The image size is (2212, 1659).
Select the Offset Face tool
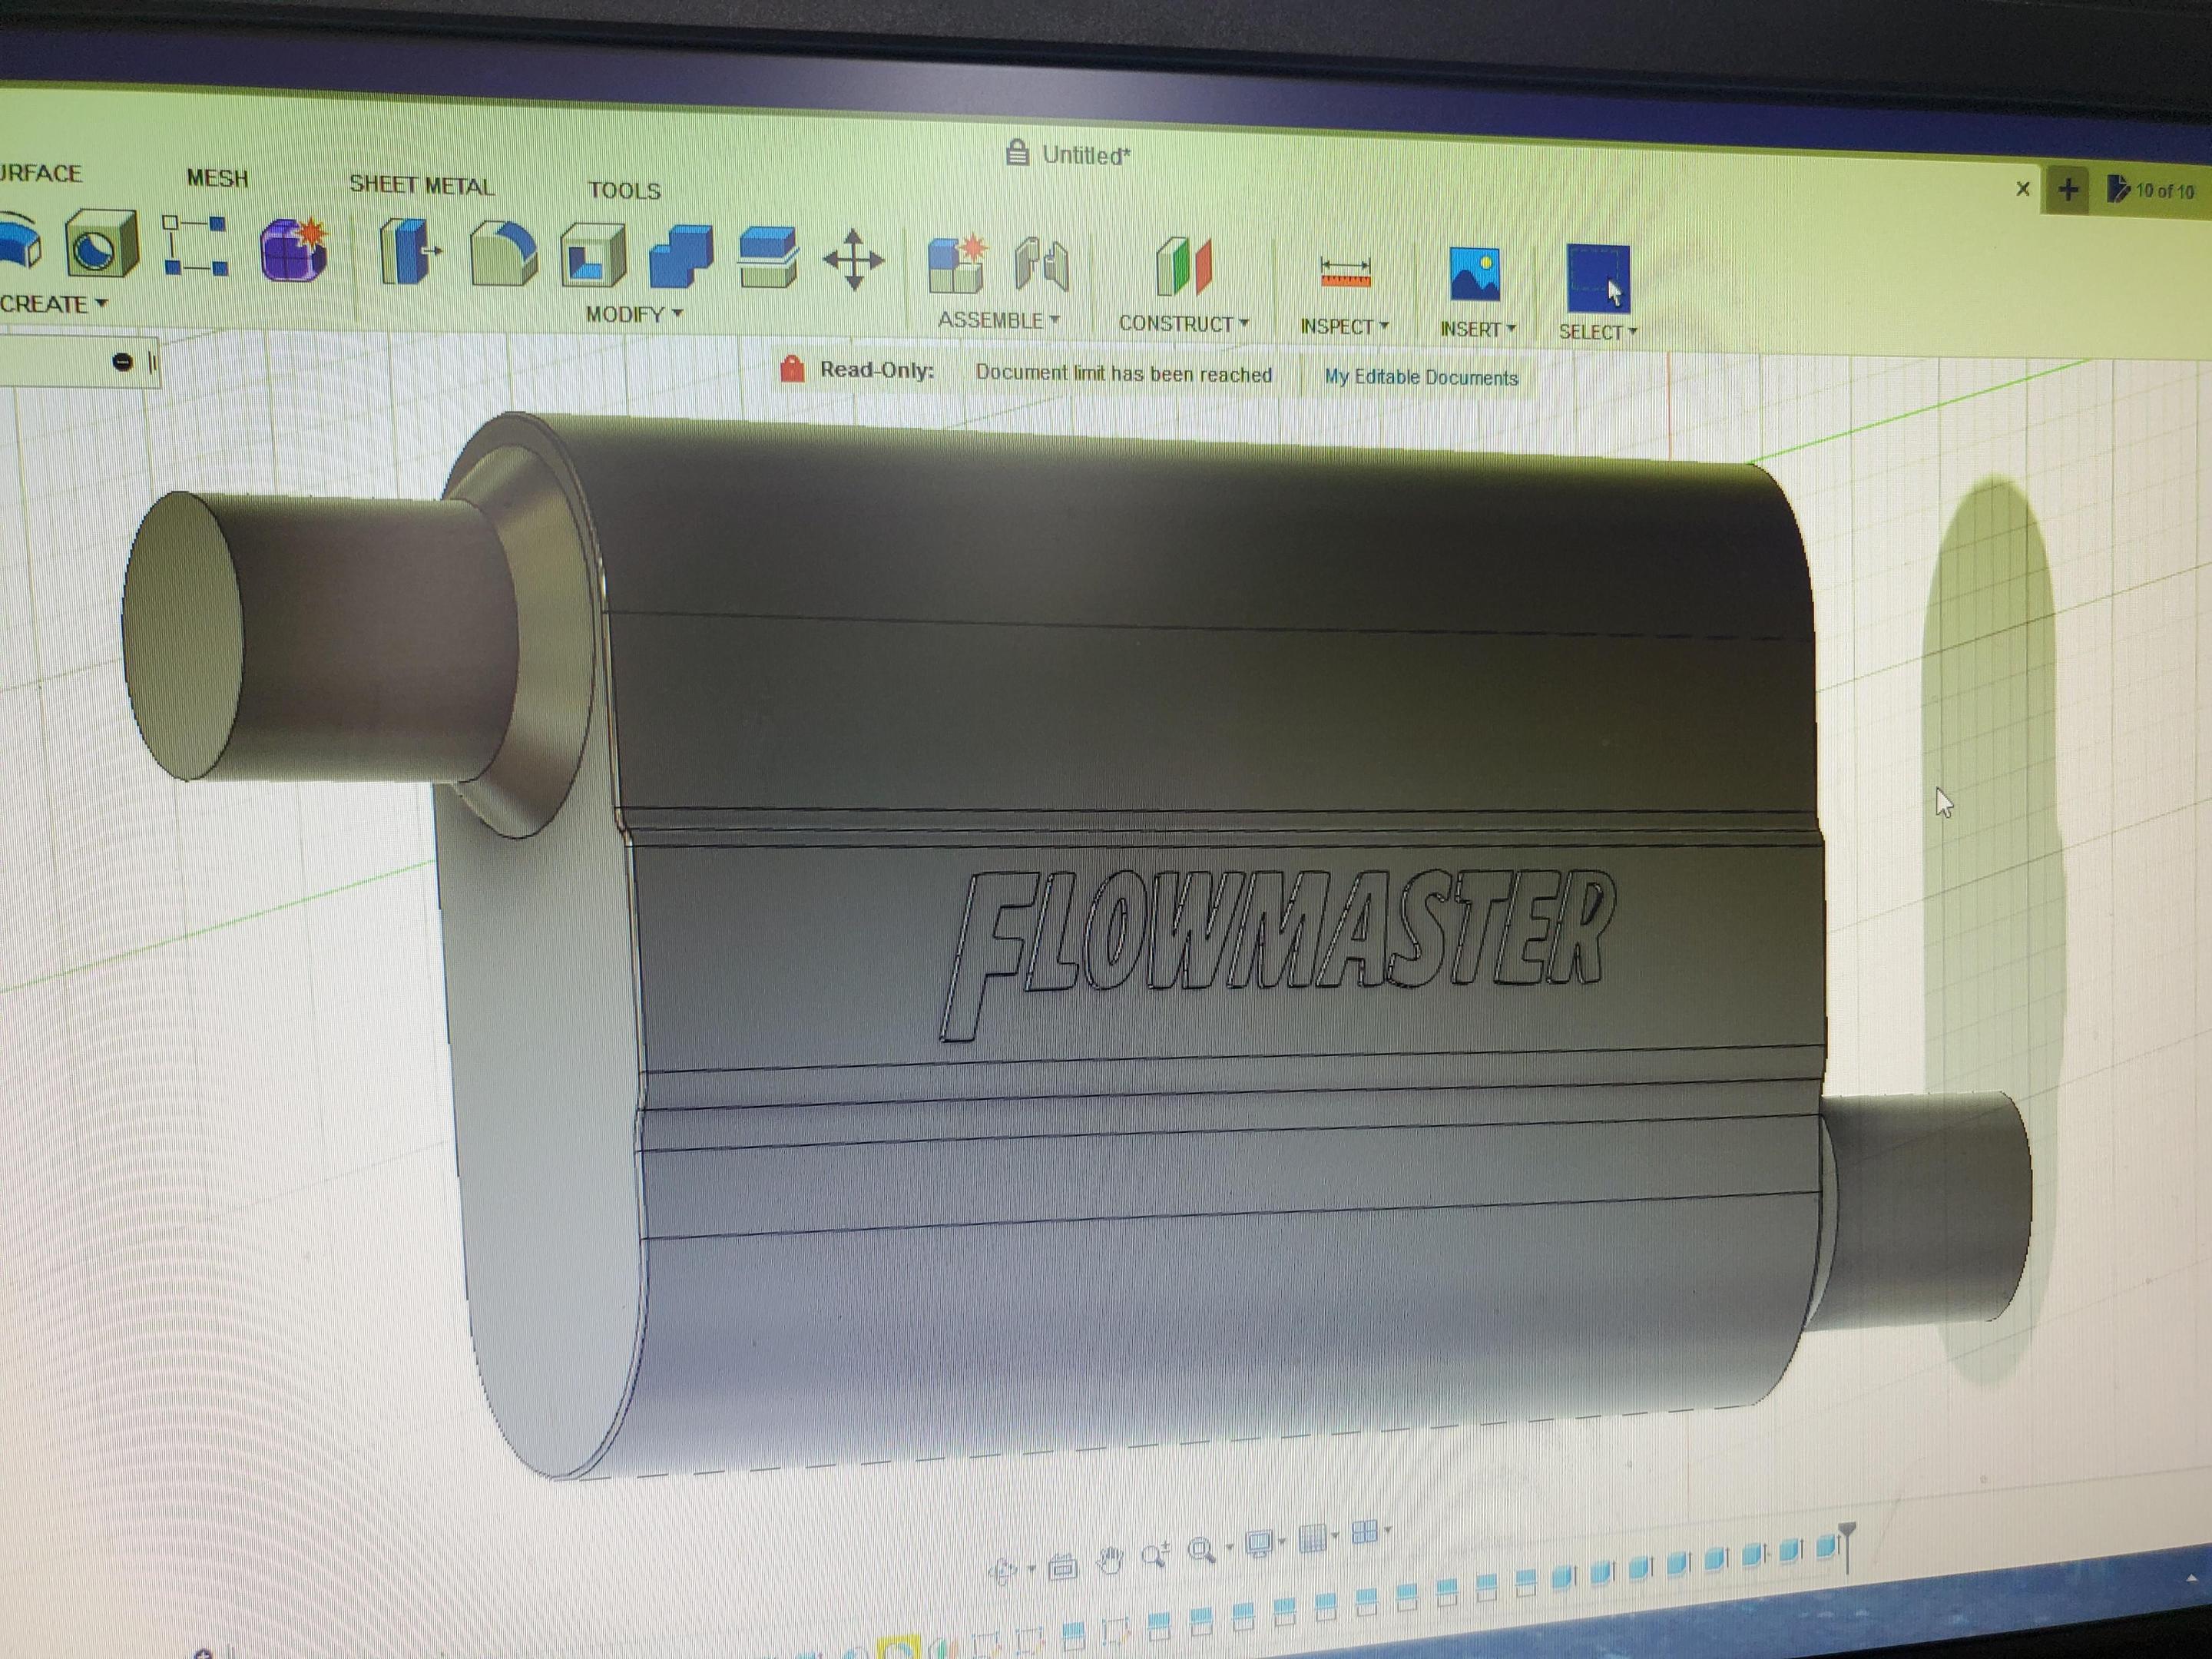point(768,258)
